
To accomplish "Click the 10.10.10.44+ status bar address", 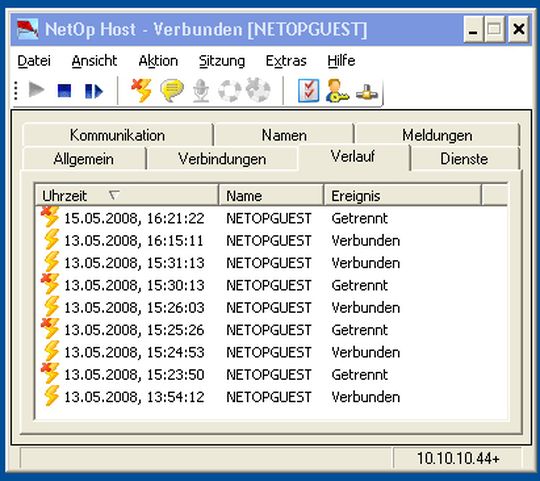I will pos(458,458).
